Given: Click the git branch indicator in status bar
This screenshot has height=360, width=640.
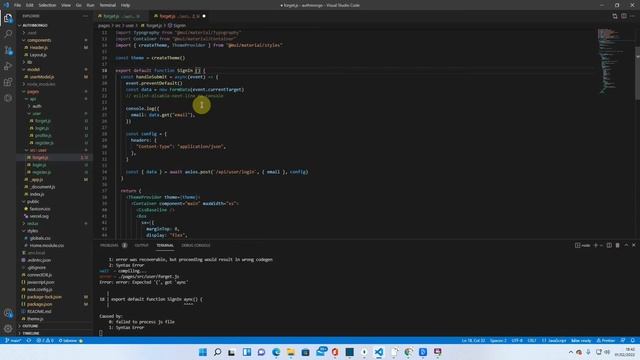Looking at the screenshot, I should click(x=13, y=340).
